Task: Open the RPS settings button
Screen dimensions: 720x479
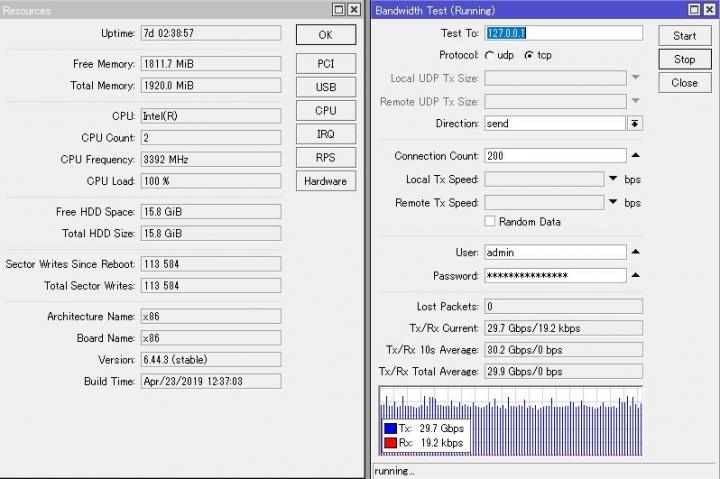Action: tap(326, 158)
